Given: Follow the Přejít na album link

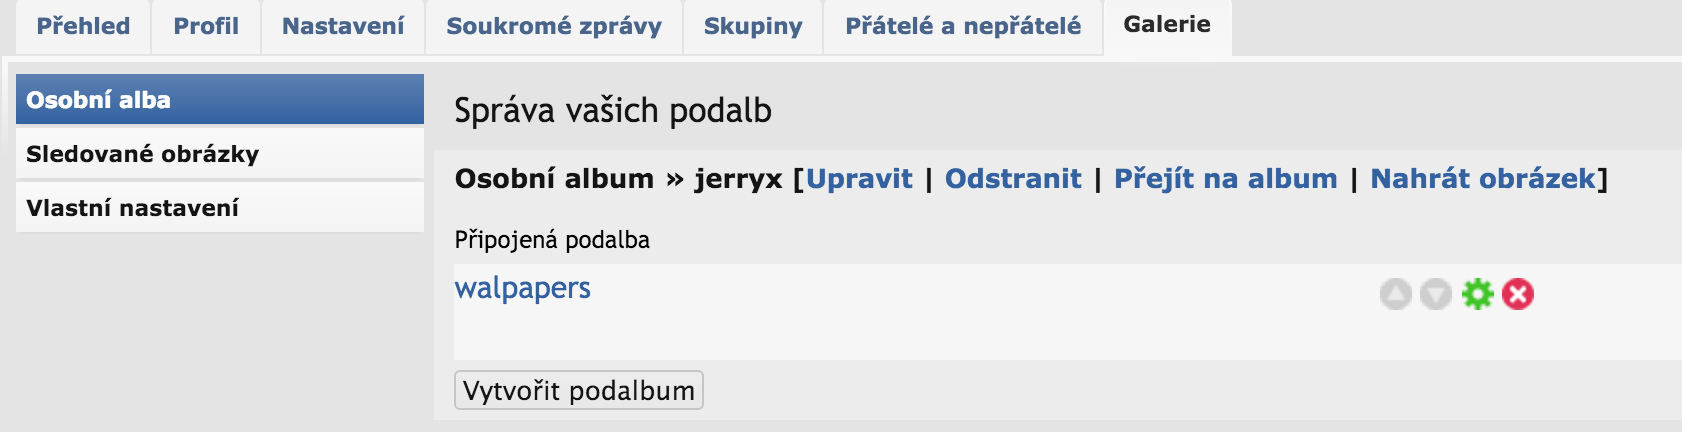Looking at the screenshot, I should coord(1226,179).
